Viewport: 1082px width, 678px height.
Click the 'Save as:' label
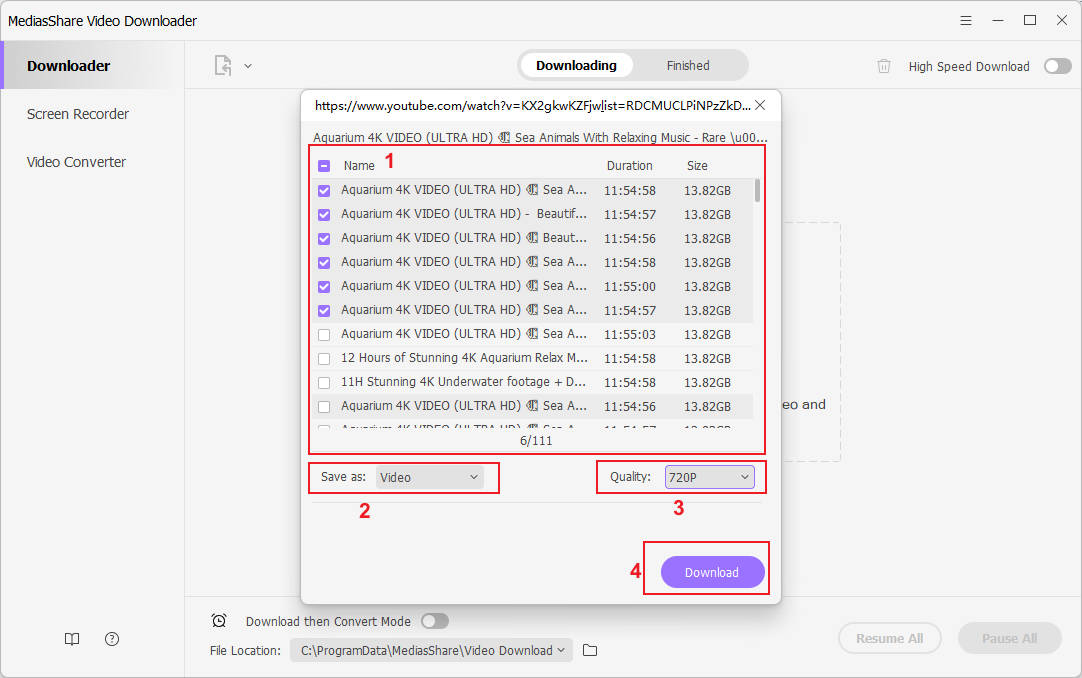(343, 477)
